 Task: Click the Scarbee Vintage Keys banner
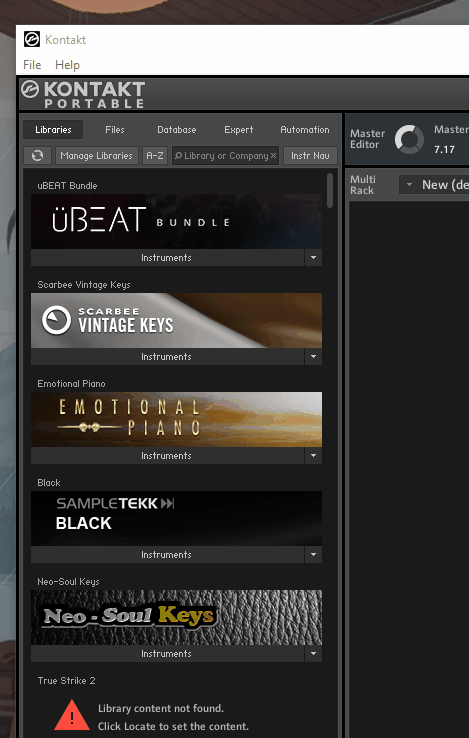[x=177, y=320]
